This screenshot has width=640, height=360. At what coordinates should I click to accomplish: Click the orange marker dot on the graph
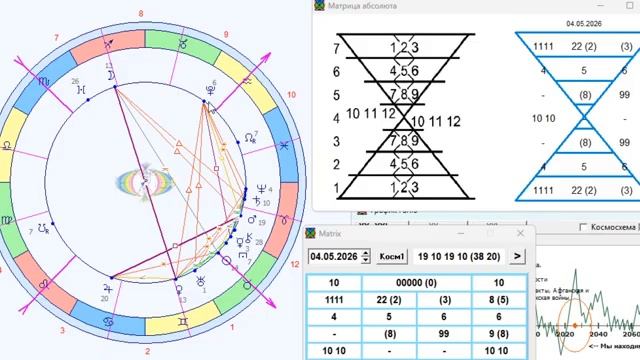(x=575, y=325)
